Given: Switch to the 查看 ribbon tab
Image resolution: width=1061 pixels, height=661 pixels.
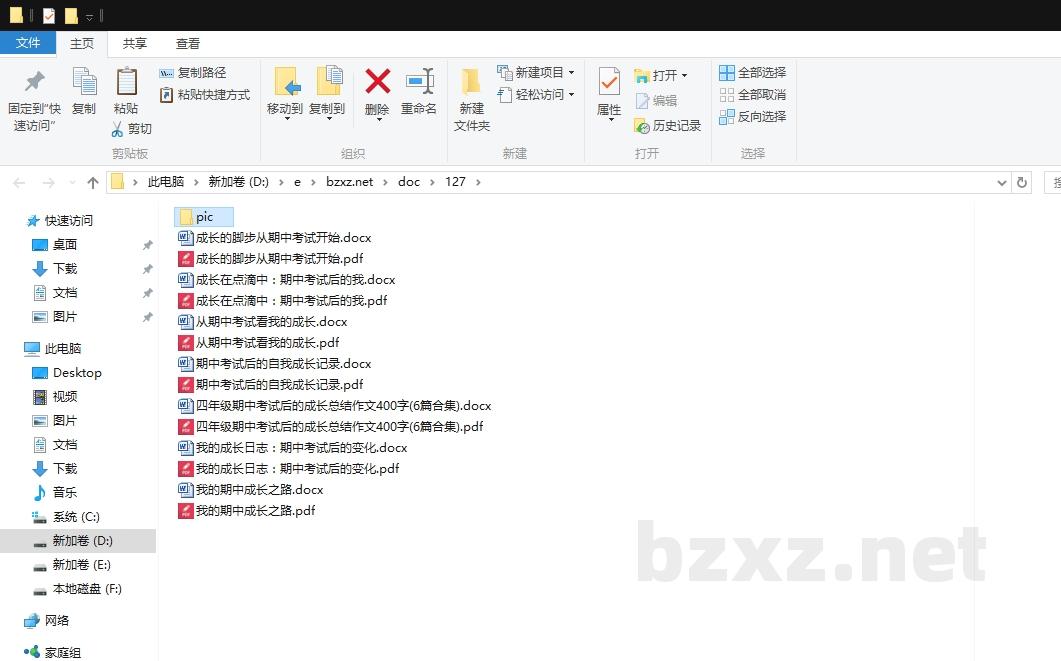Looking at the screenshot, I should (188, 43).
